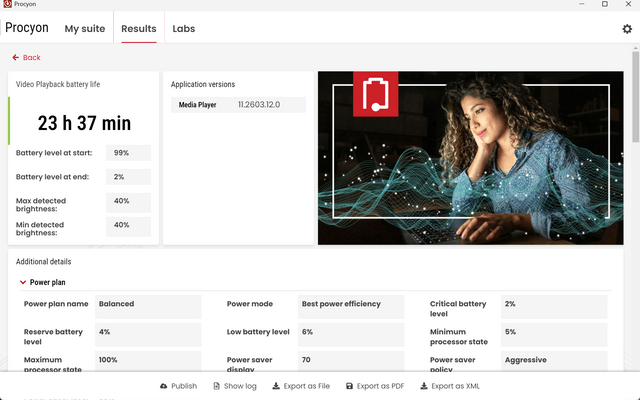This screenshot has width=640, height=400.
Task: Select the Reserve battery level 4% value
Action: coord(148,335)
